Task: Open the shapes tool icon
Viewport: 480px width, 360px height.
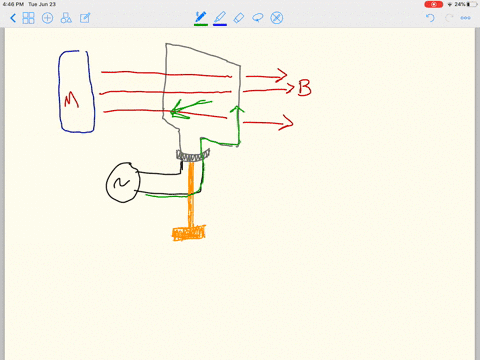Action: point(66,18)
